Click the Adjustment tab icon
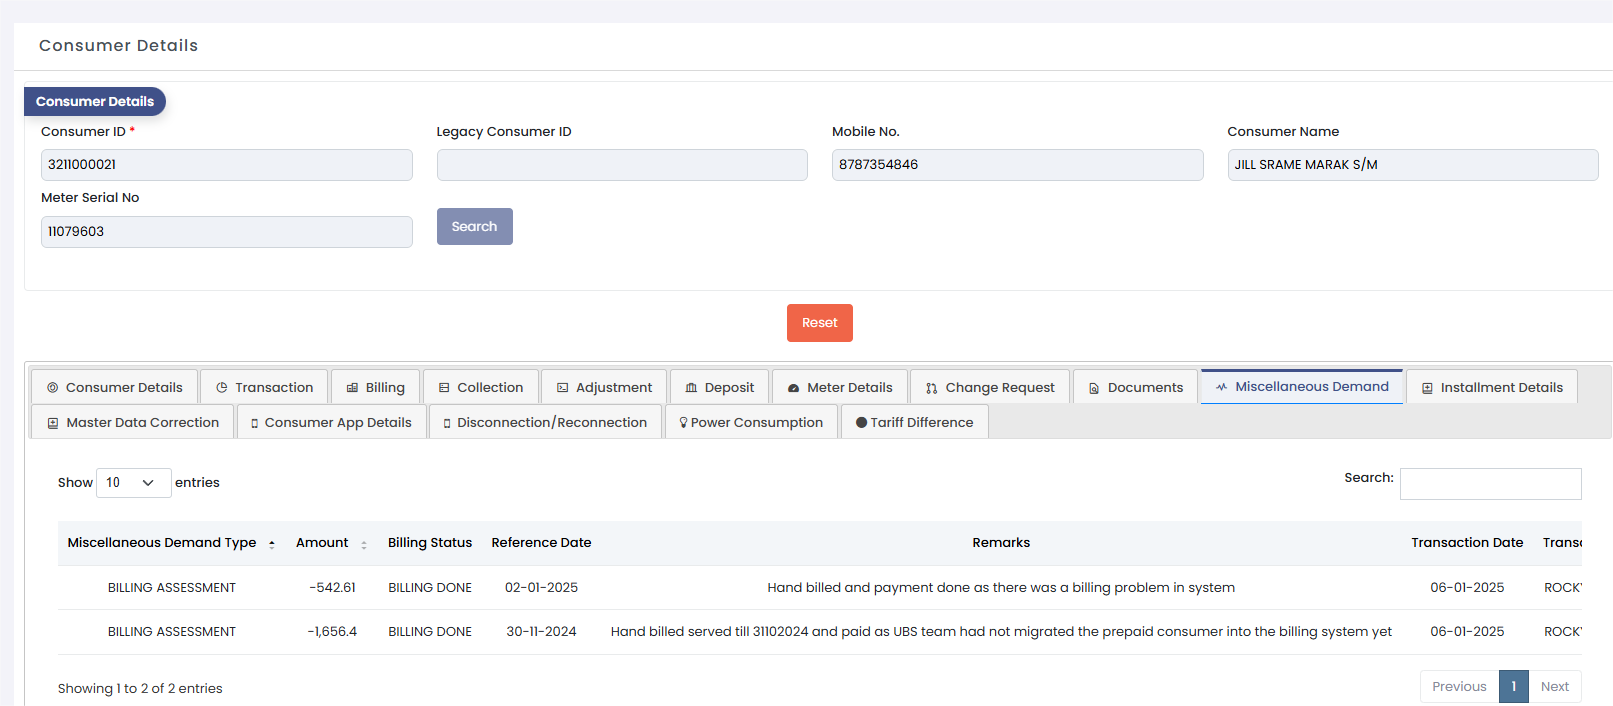This screenshot has width=1613, height=706. (x=563, y=388)
